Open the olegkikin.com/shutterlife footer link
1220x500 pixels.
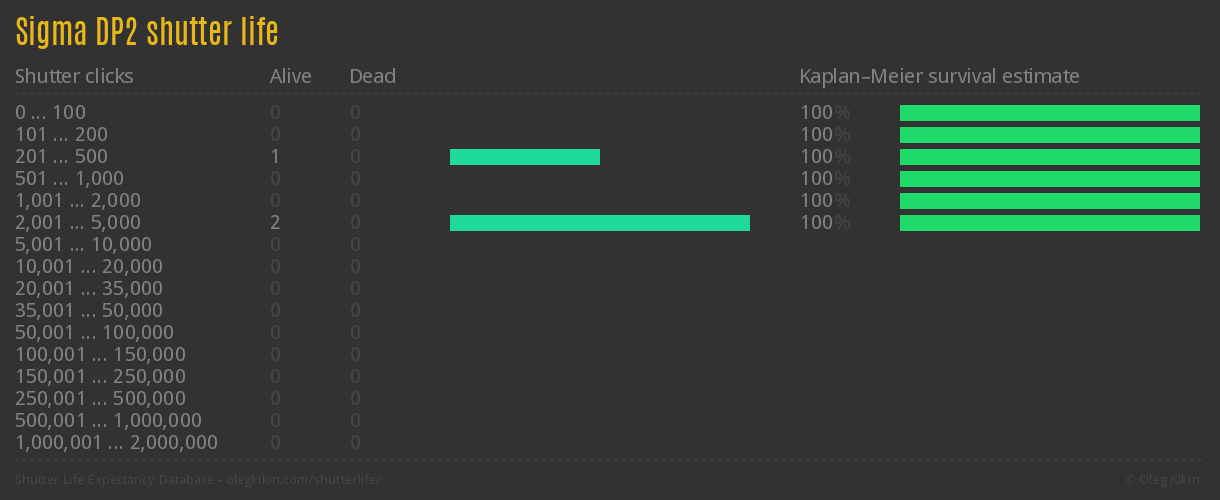(304, 480)
